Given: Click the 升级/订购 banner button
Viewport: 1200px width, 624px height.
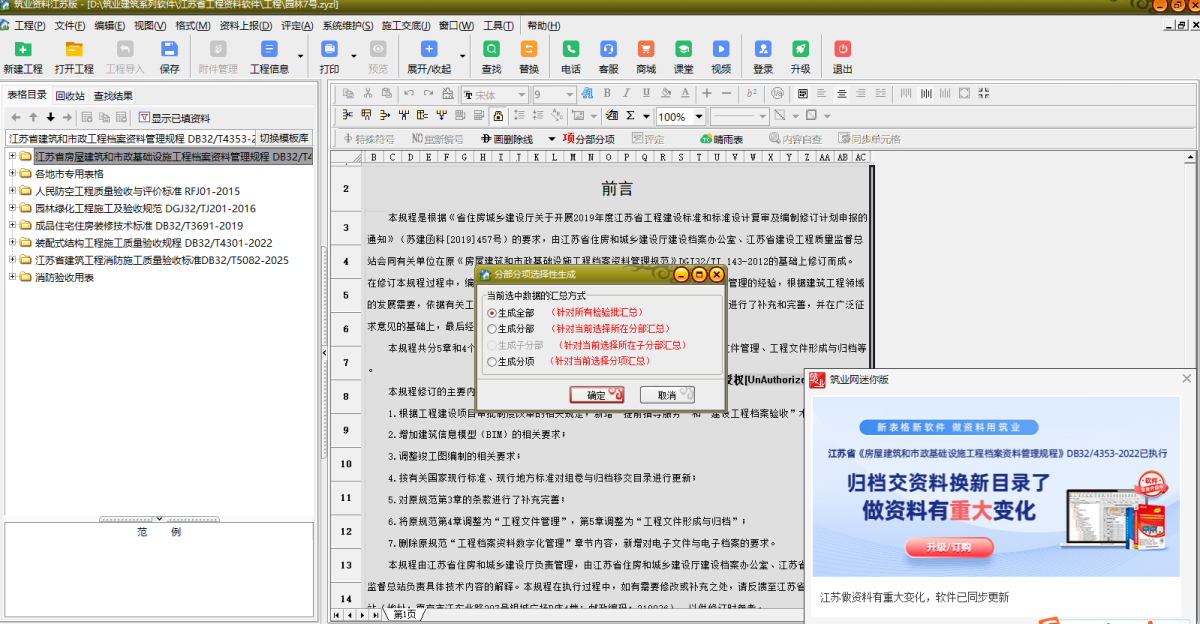Looking at the screenshot, I should tap(947, 547).
